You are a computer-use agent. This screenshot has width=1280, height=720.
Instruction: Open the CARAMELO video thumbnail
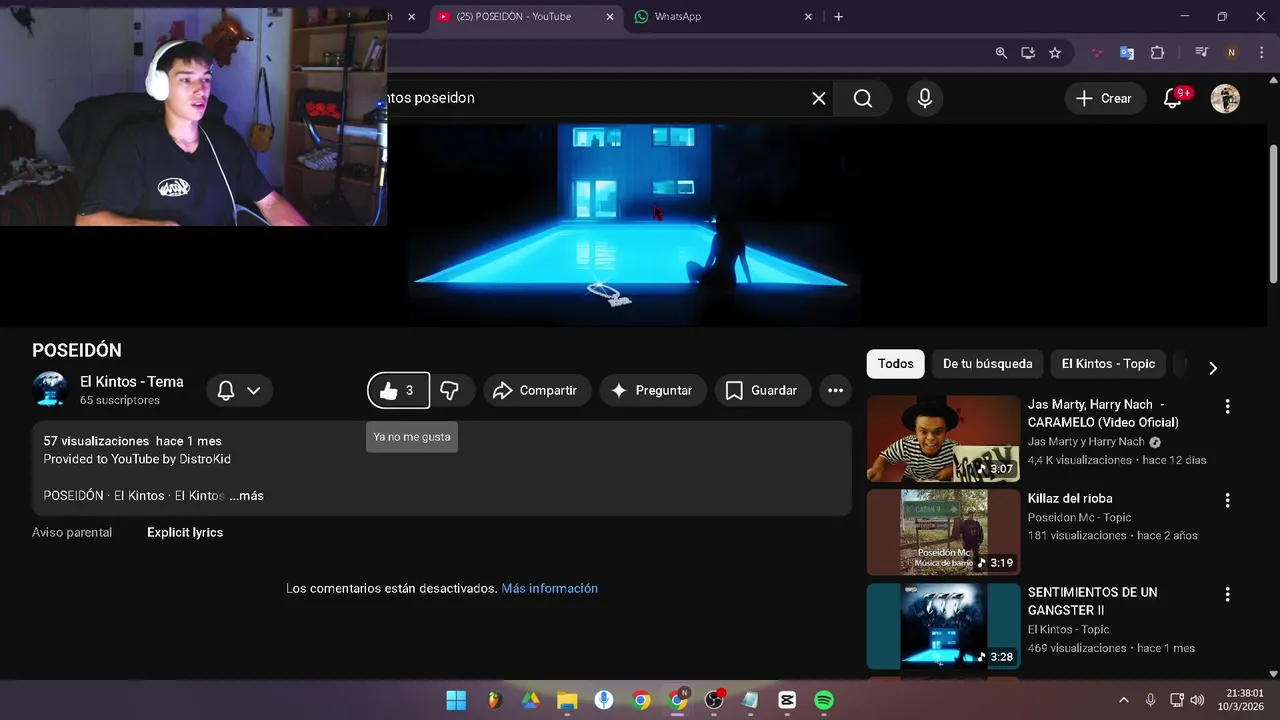pos(943,439)
